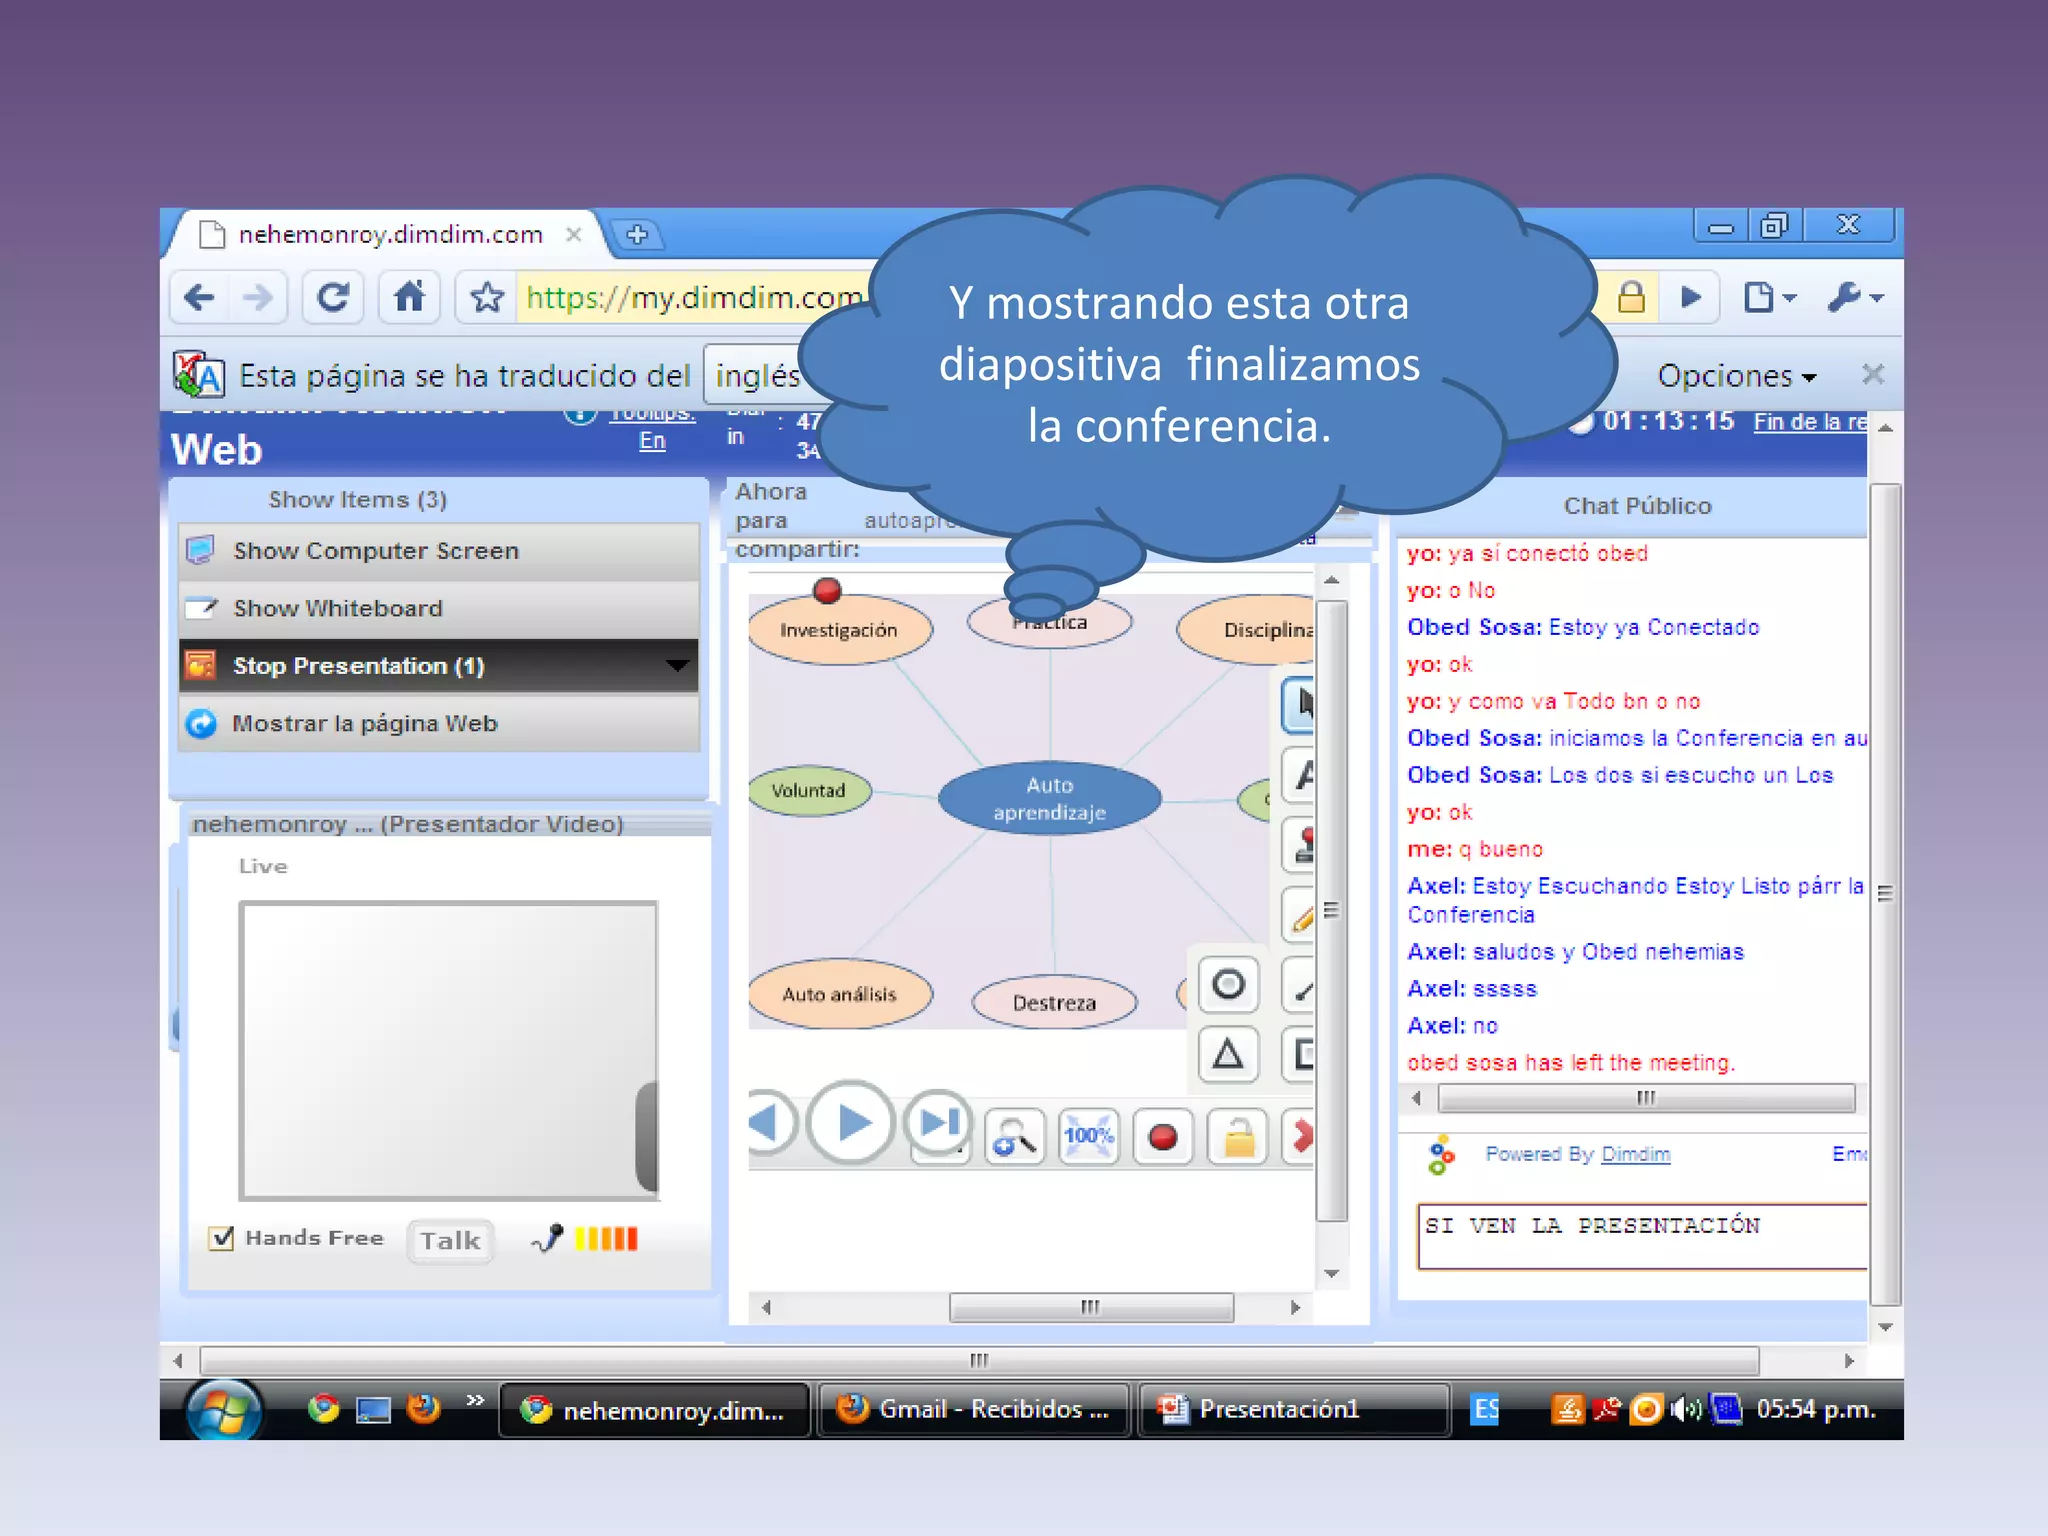Image resolution: width=2048 pixels, height=1536 pixels.
Task: Click the chat message input field
Action: pos(1640,1236)
